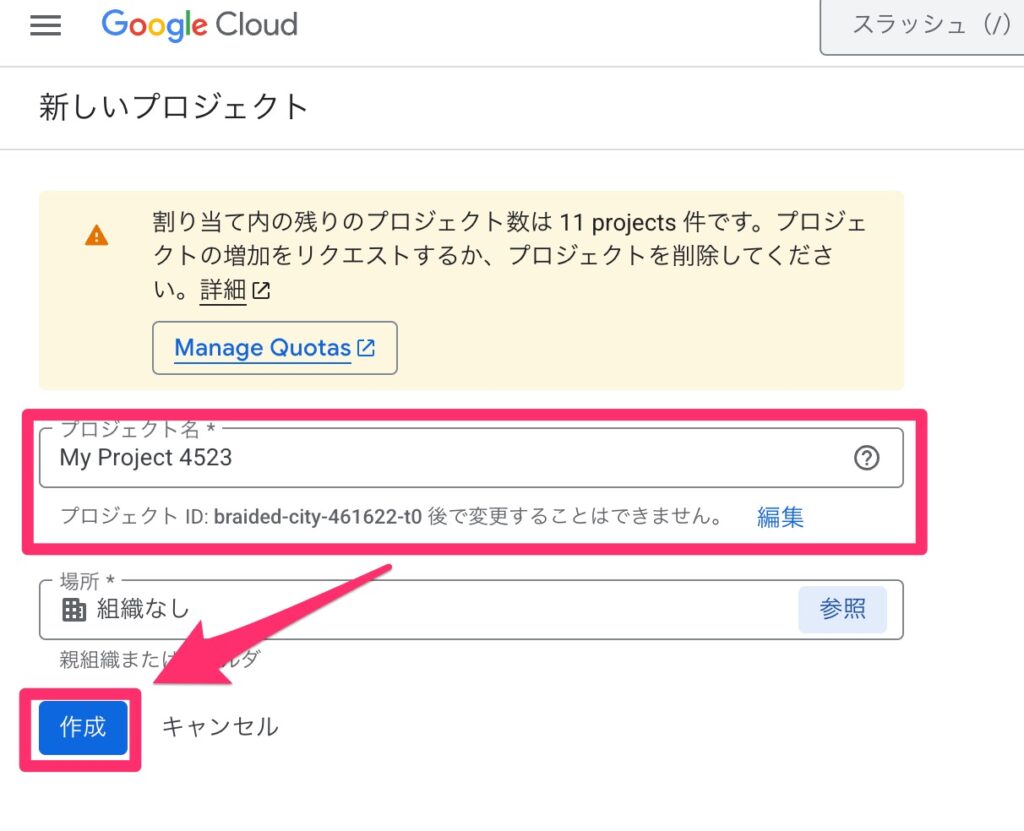1024x831 pixels.
Task: Click the プロジェクト名 input field
Action: [x=471, y=458]
